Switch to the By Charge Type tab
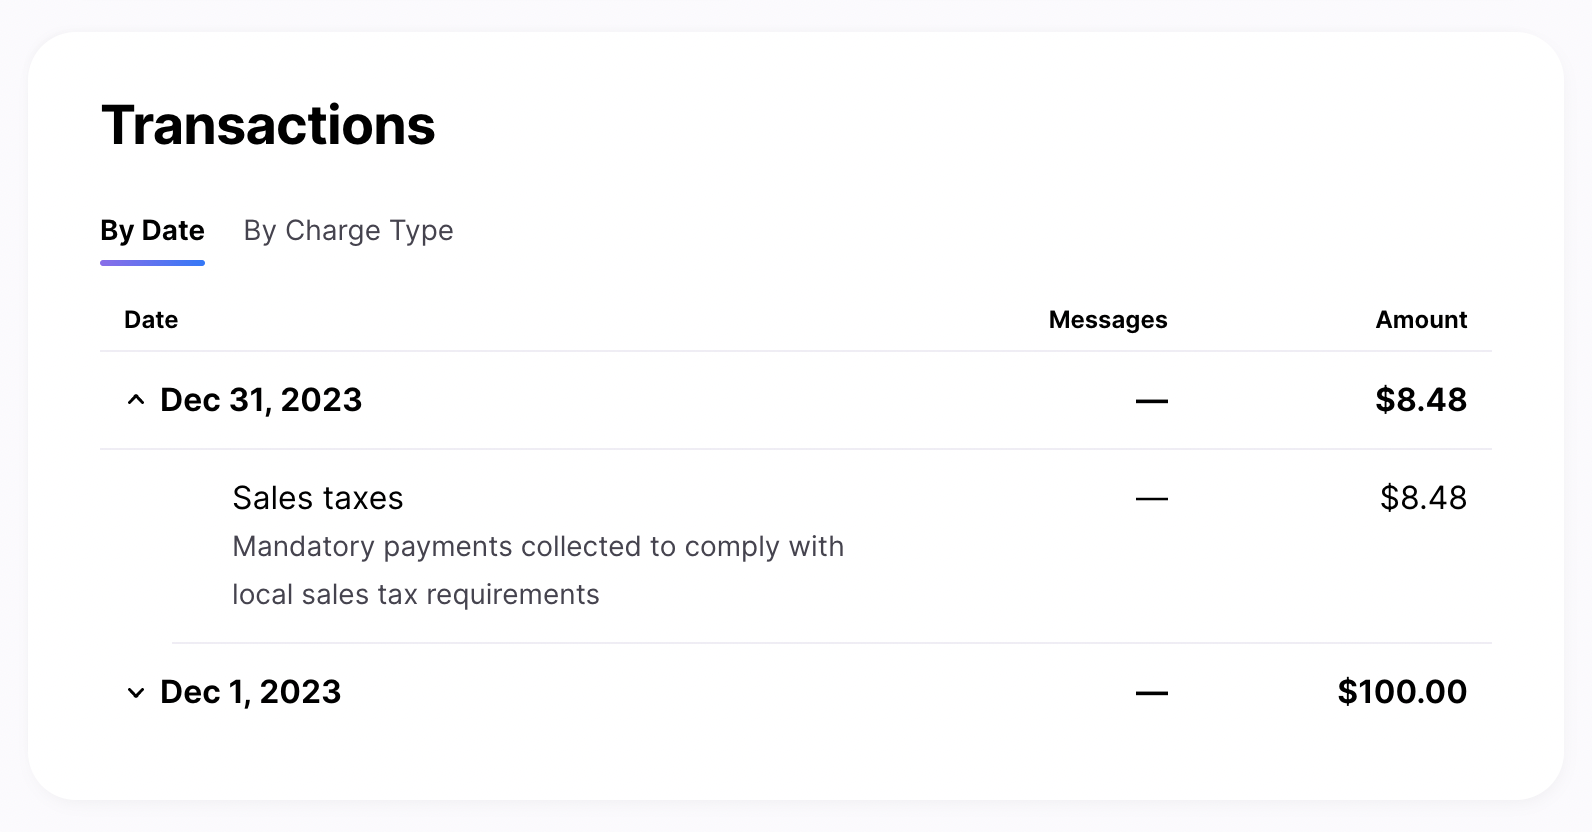This screenshot has width=1592, height=832. [x=348, y=231]
